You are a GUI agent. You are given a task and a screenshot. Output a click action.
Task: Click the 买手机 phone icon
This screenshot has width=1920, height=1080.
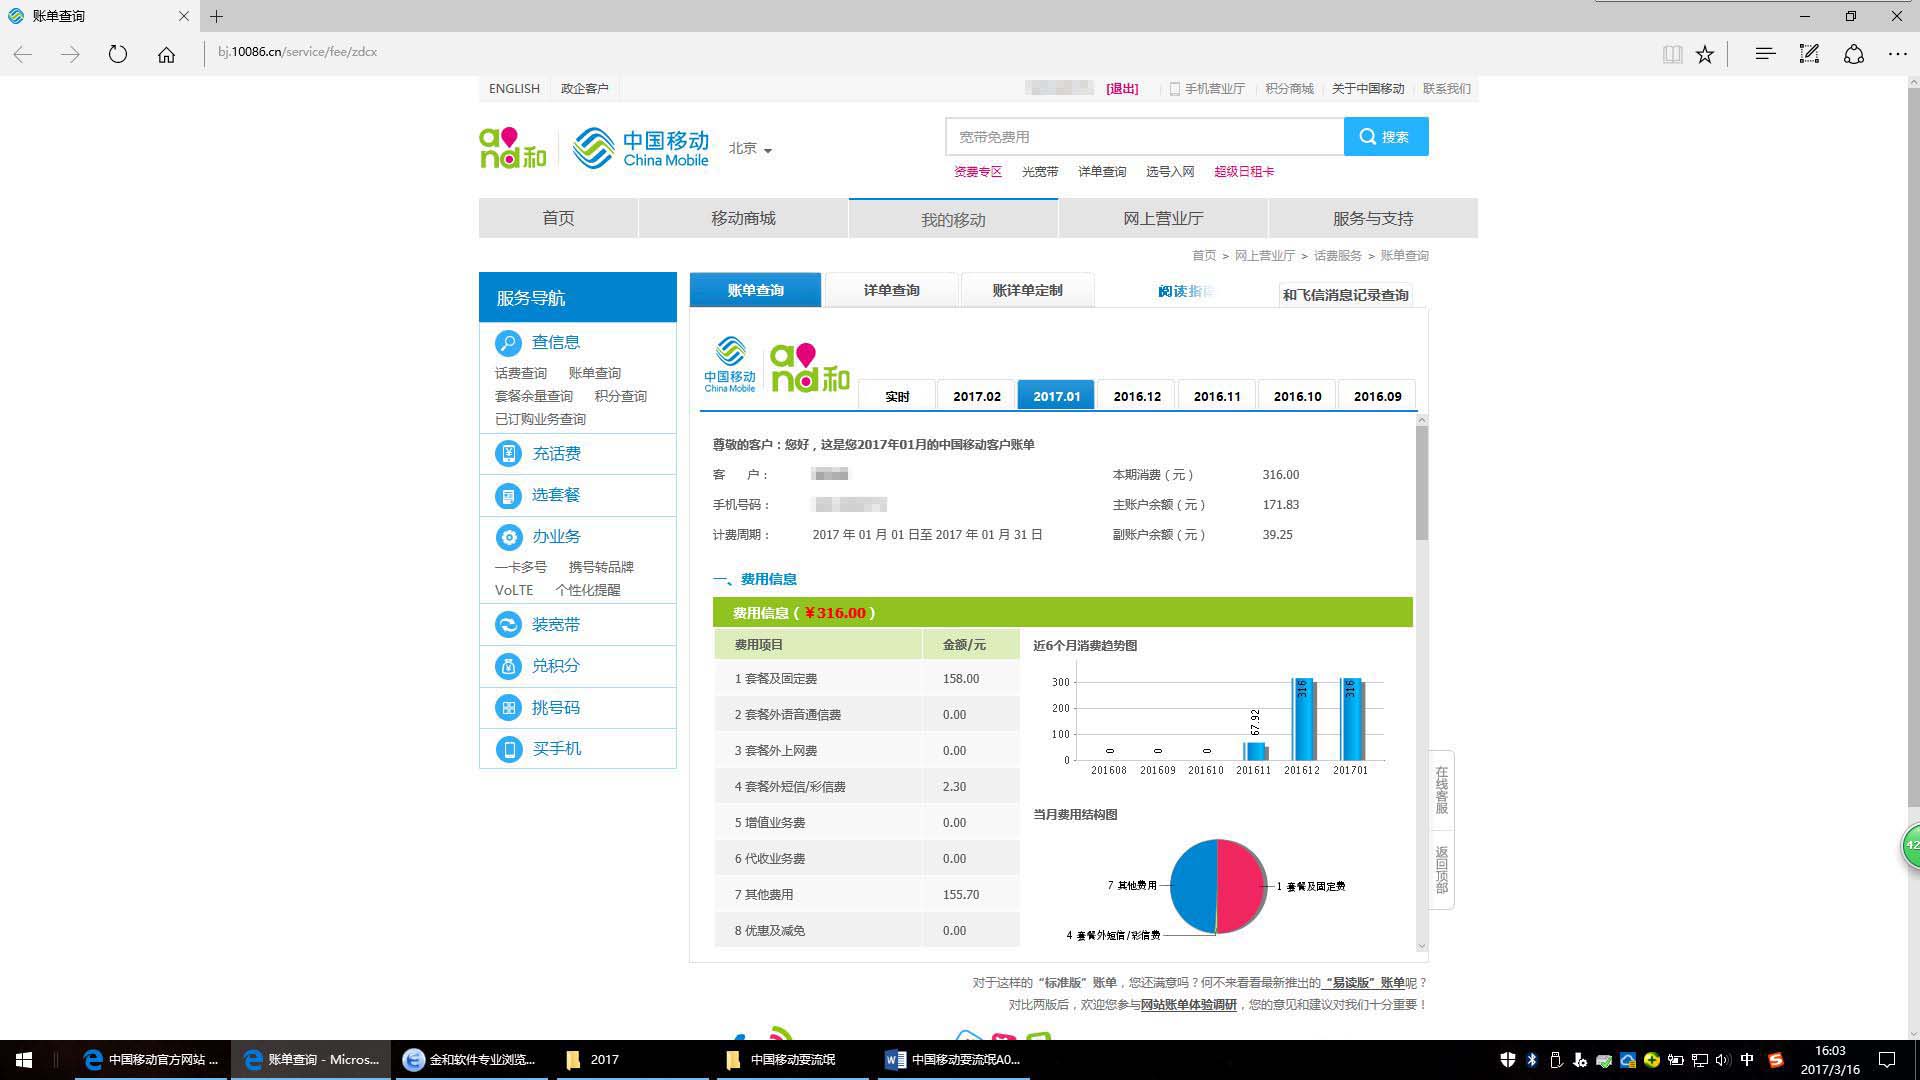click(508, 749)
